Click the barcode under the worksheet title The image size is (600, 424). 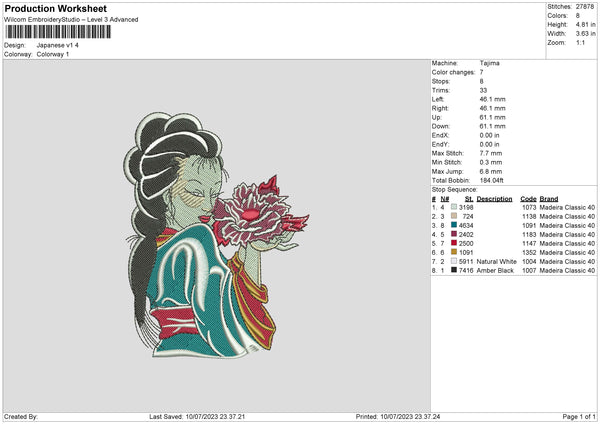tap(58, 32)
